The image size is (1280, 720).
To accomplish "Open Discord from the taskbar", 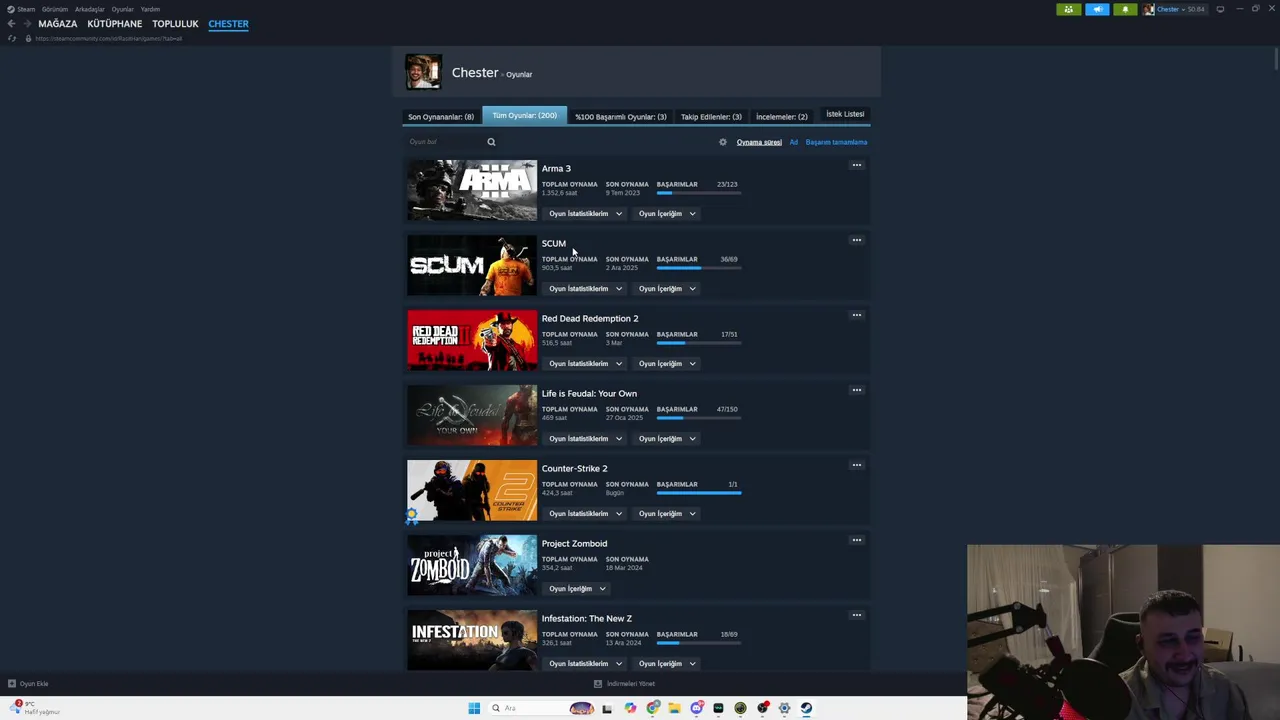I will pyautogui.click(x=697, y=708).
